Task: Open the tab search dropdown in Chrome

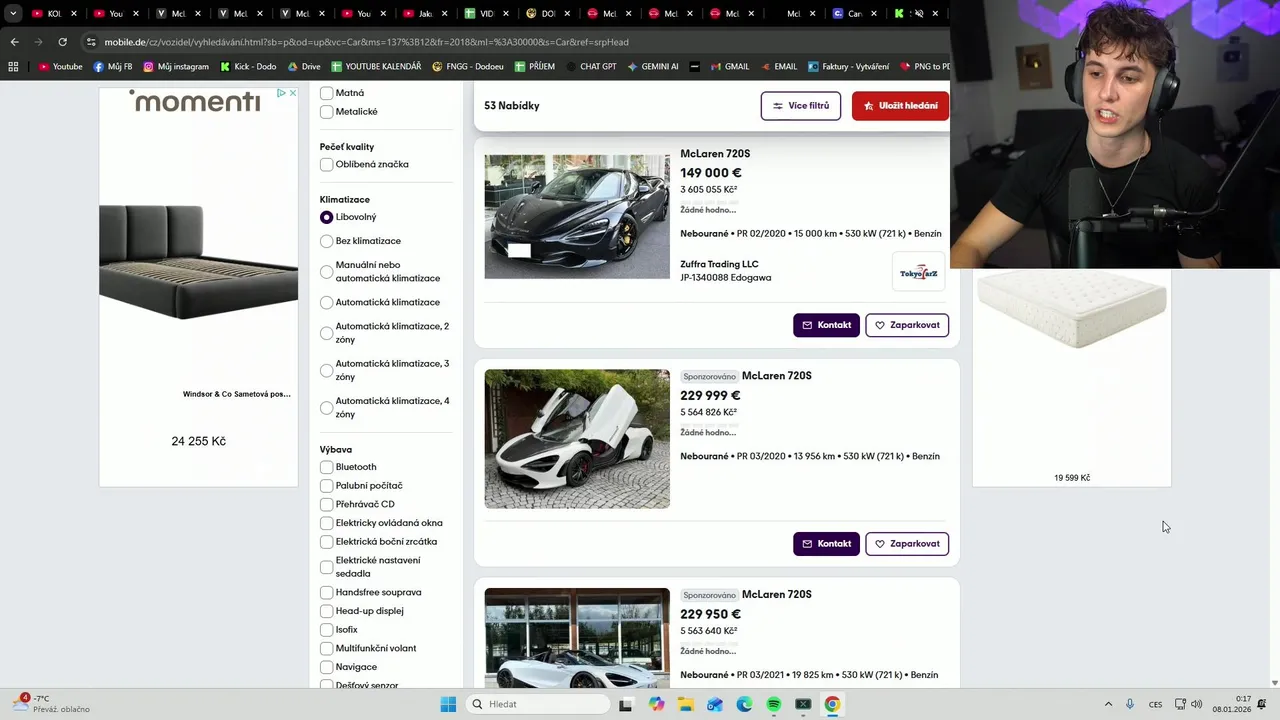Action: [x=13, y=14]
